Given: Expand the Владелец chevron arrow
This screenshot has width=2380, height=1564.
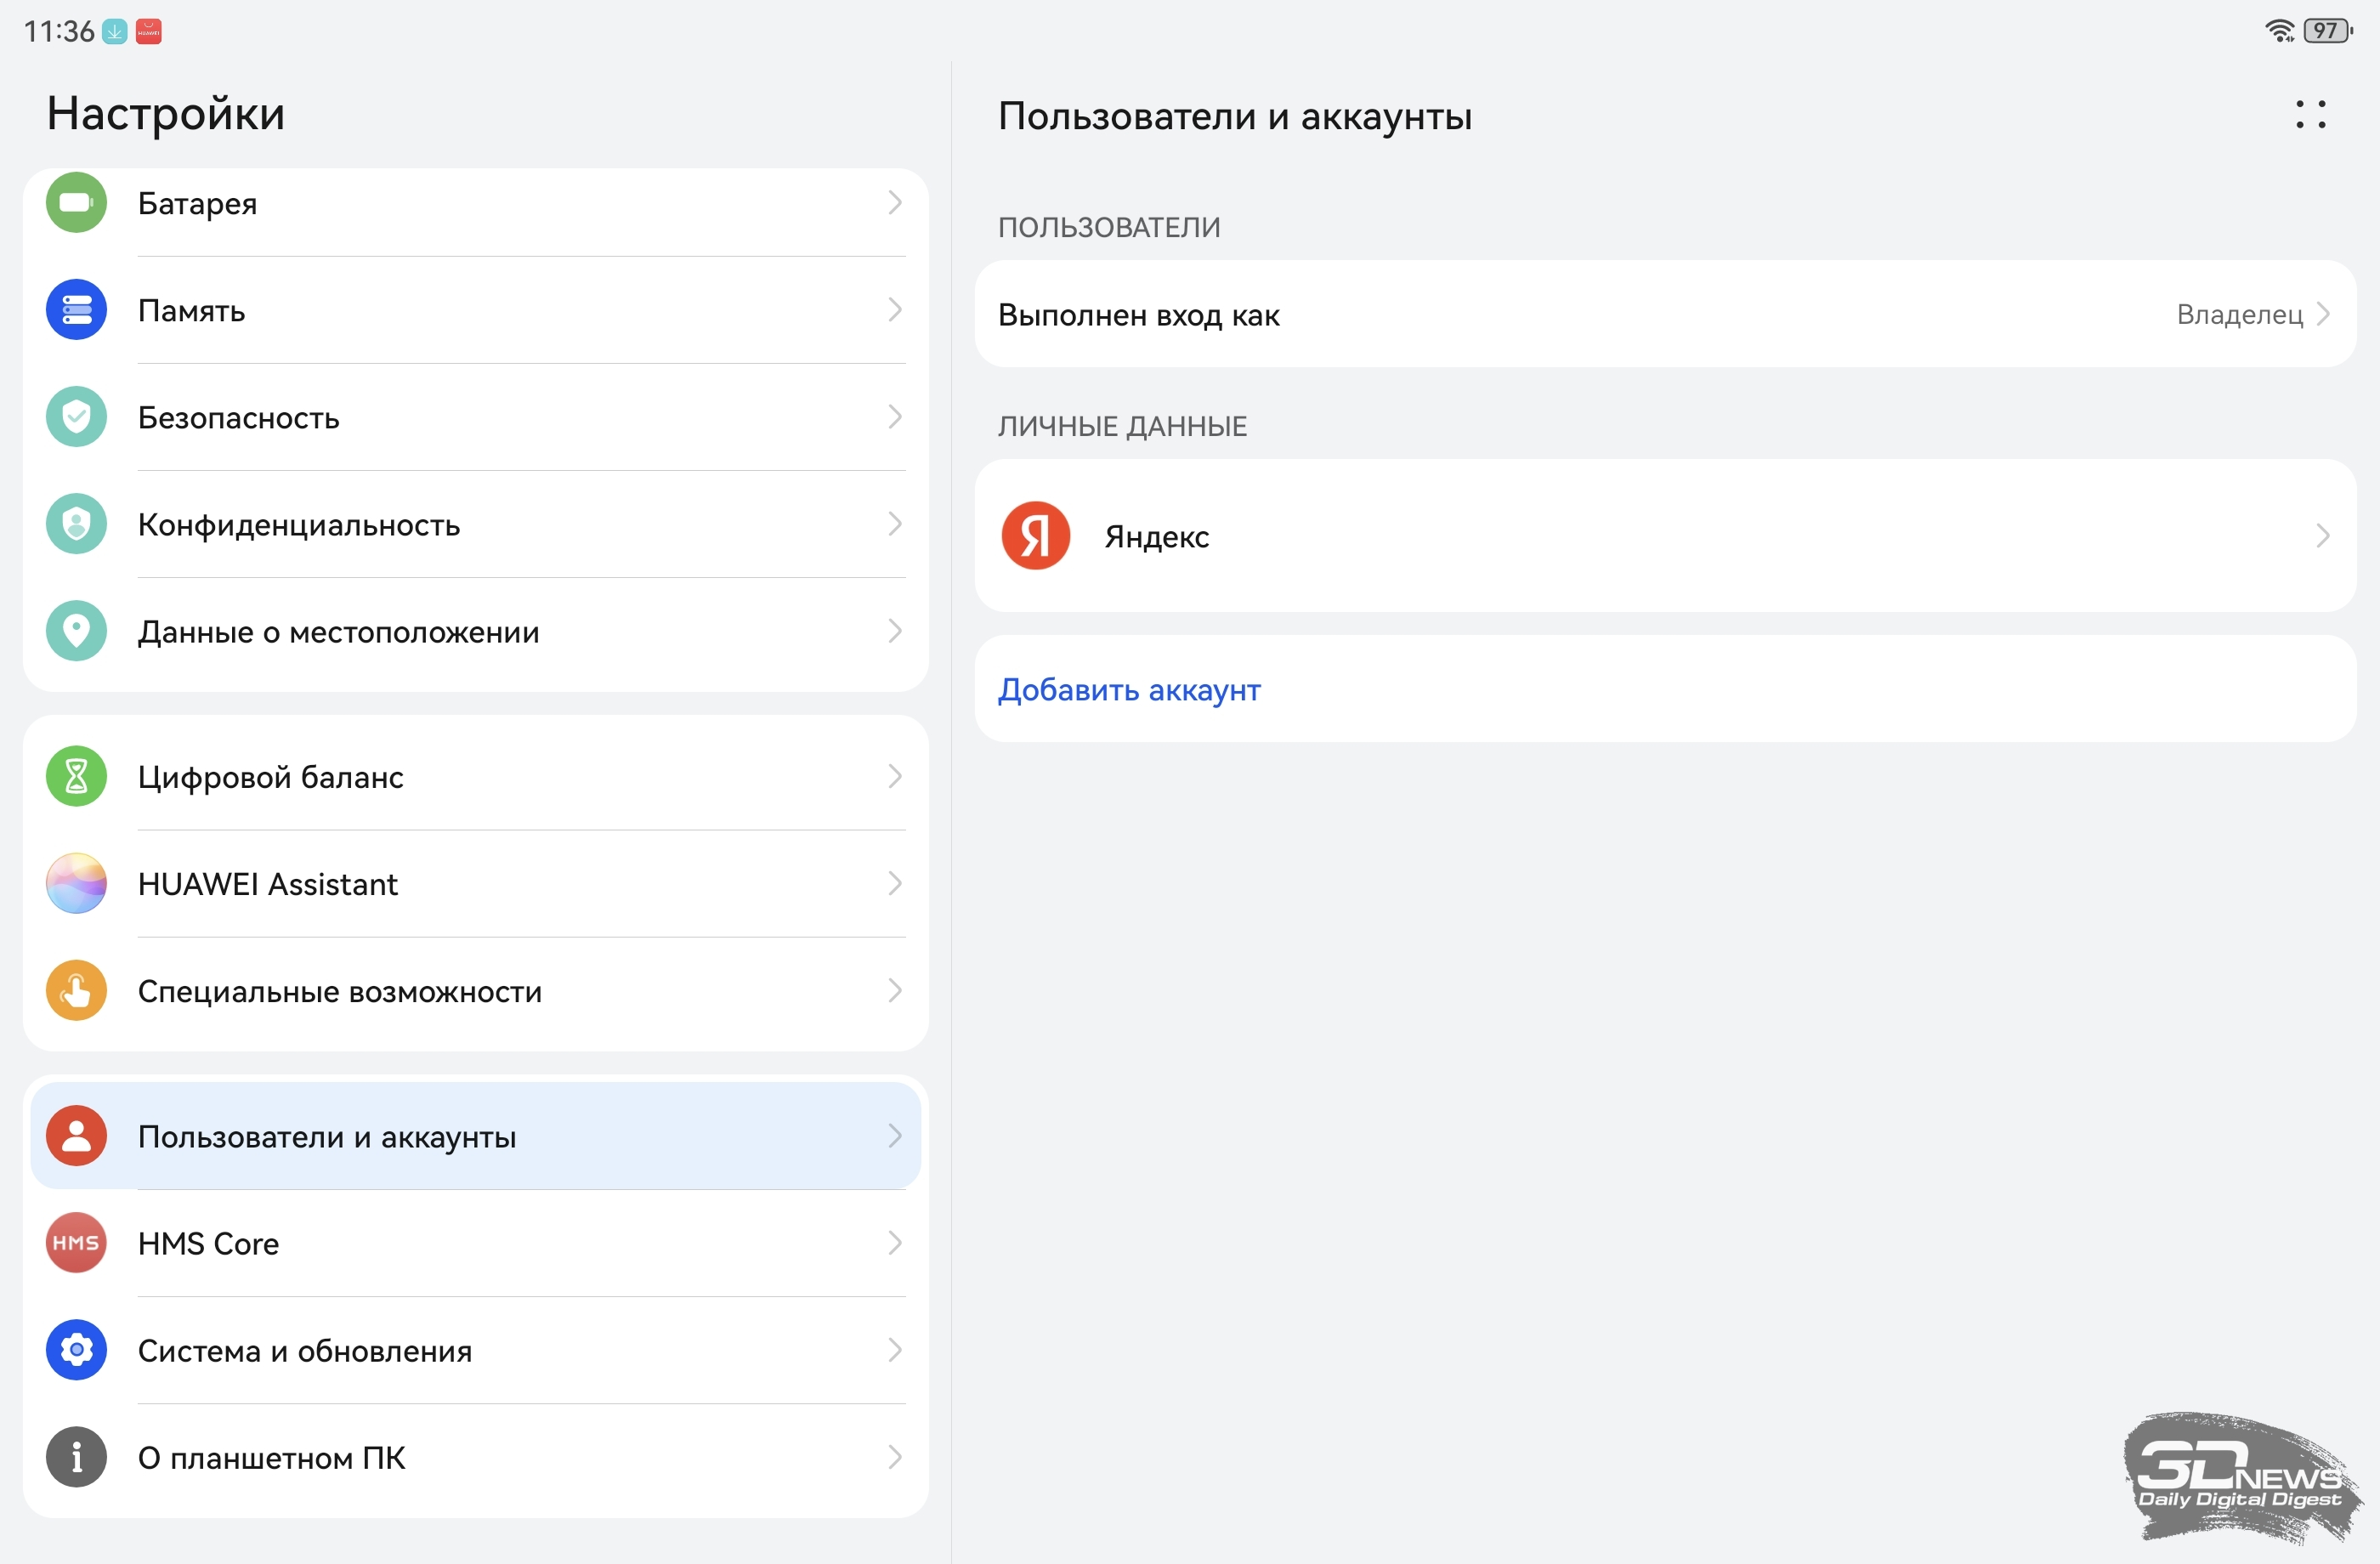Looking at the screenshot, I should 2324,314.
